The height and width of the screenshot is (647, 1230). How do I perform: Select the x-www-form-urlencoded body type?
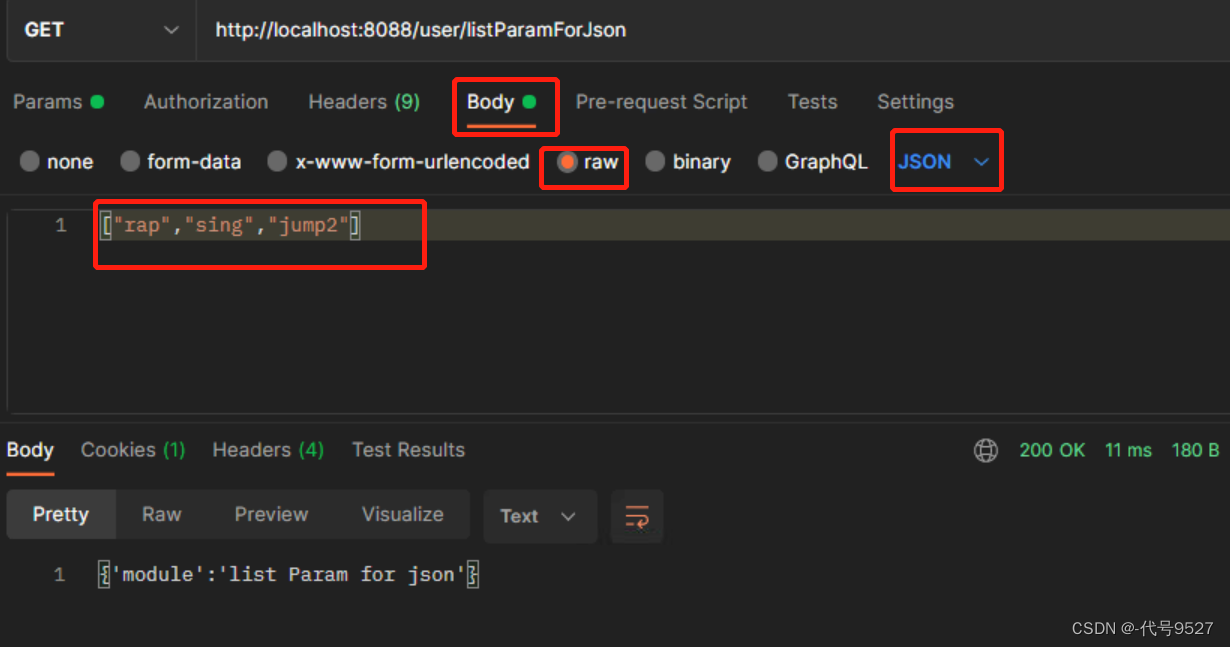coord(399,162)
